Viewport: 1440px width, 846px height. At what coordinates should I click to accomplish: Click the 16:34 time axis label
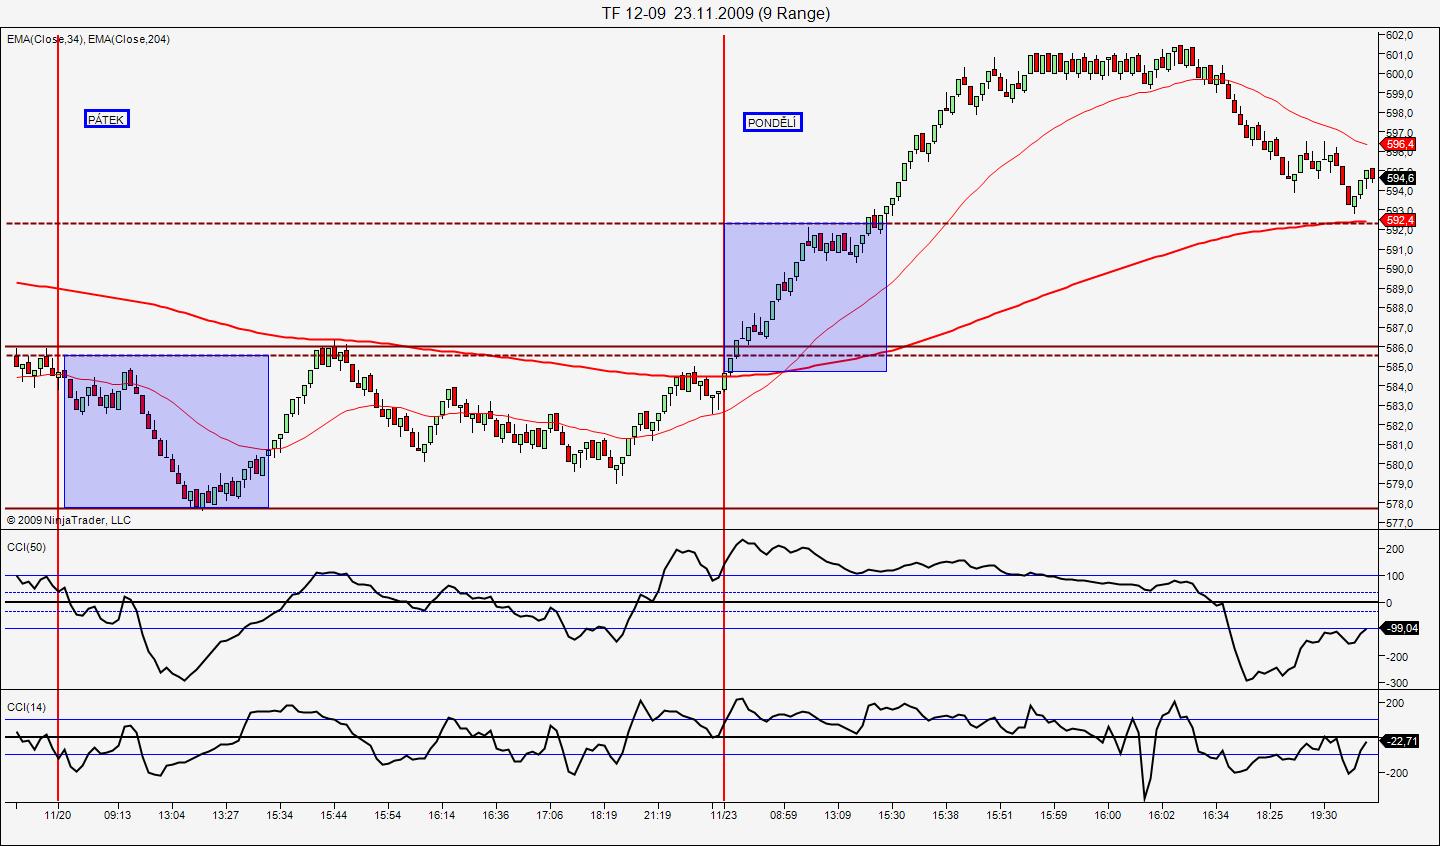pos(1216,815)
